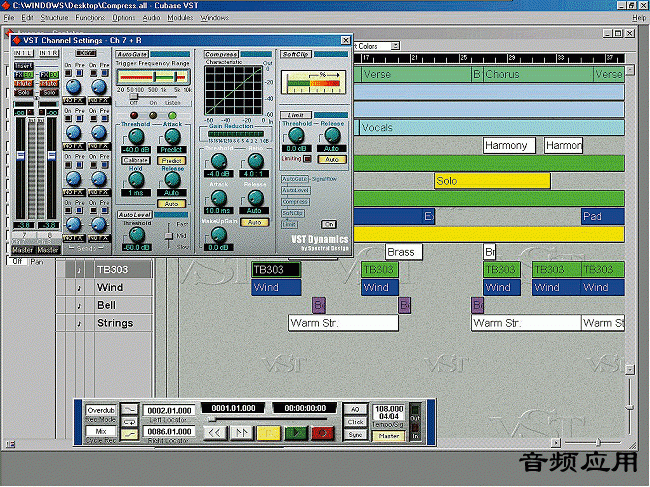Click the 108.000 tempo value

click(389, 409)
